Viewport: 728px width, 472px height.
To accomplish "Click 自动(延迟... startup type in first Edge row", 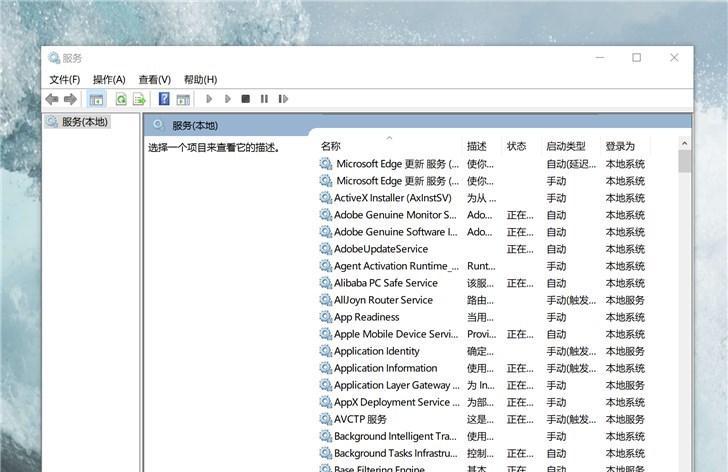I will [x=571, y=164].
